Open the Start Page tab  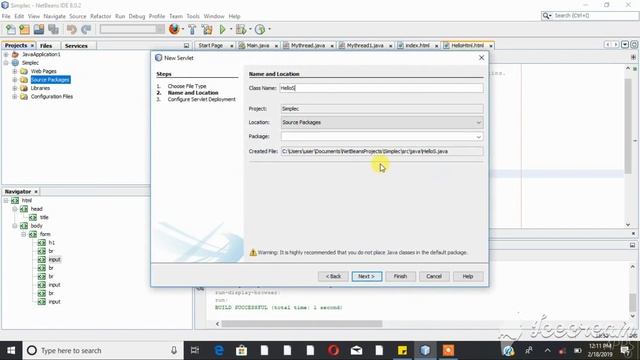point(211,45)
